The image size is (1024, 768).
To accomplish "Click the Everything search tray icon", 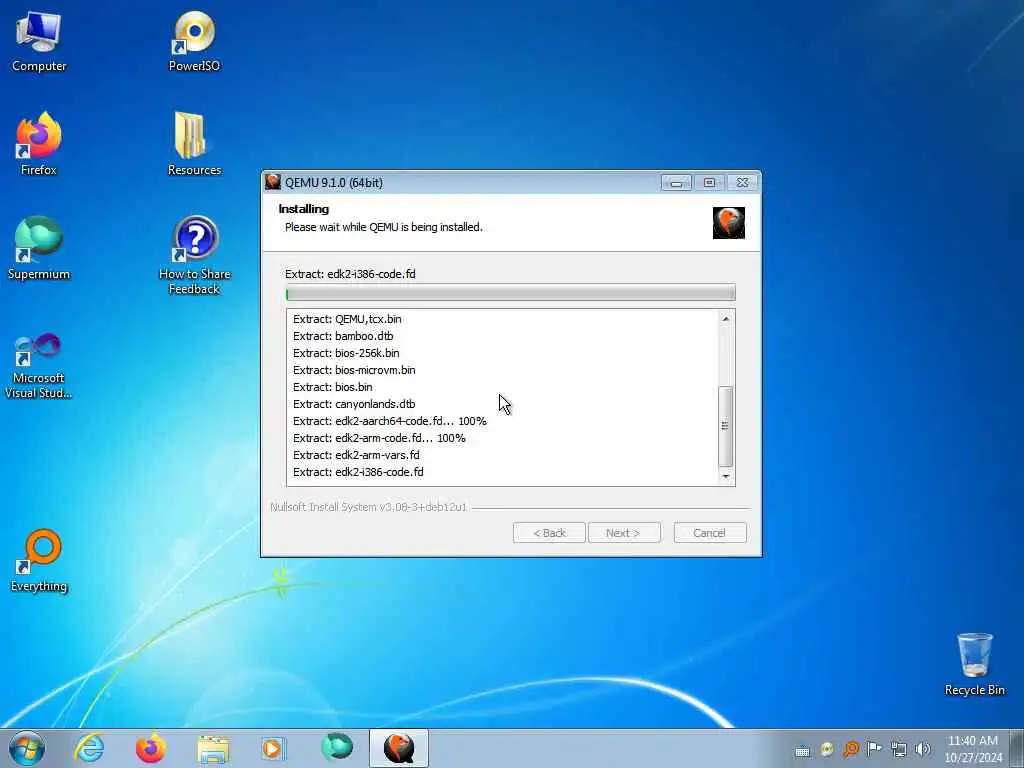I will 851,749.
